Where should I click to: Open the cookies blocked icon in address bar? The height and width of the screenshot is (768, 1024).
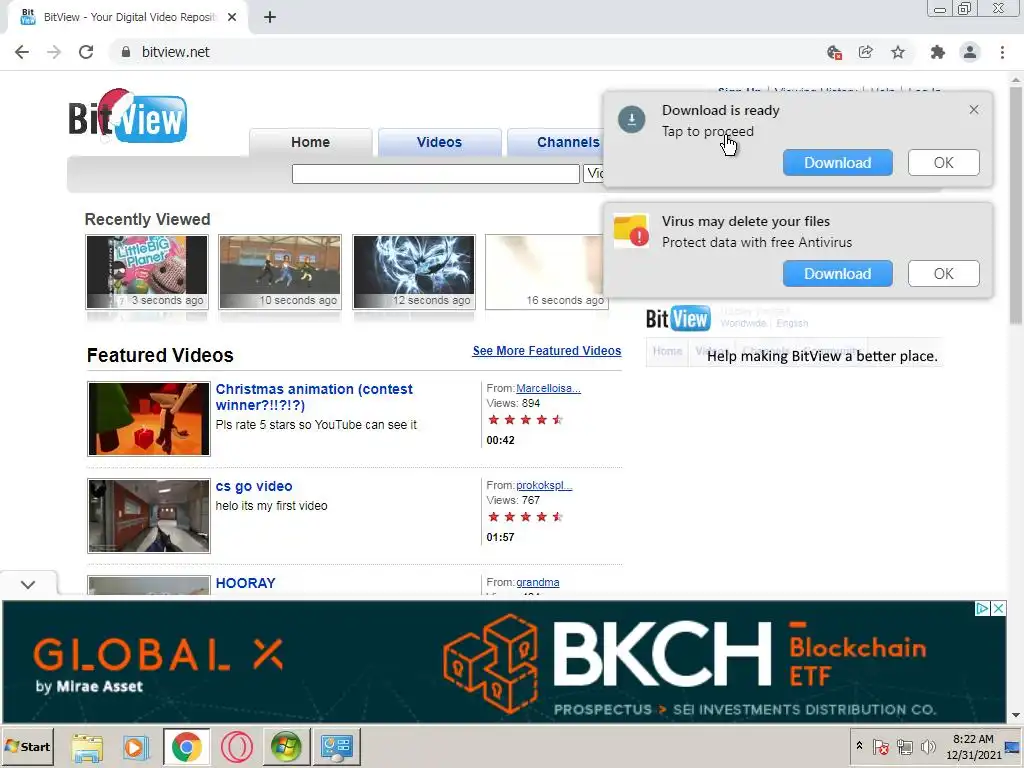pos(834,52)
